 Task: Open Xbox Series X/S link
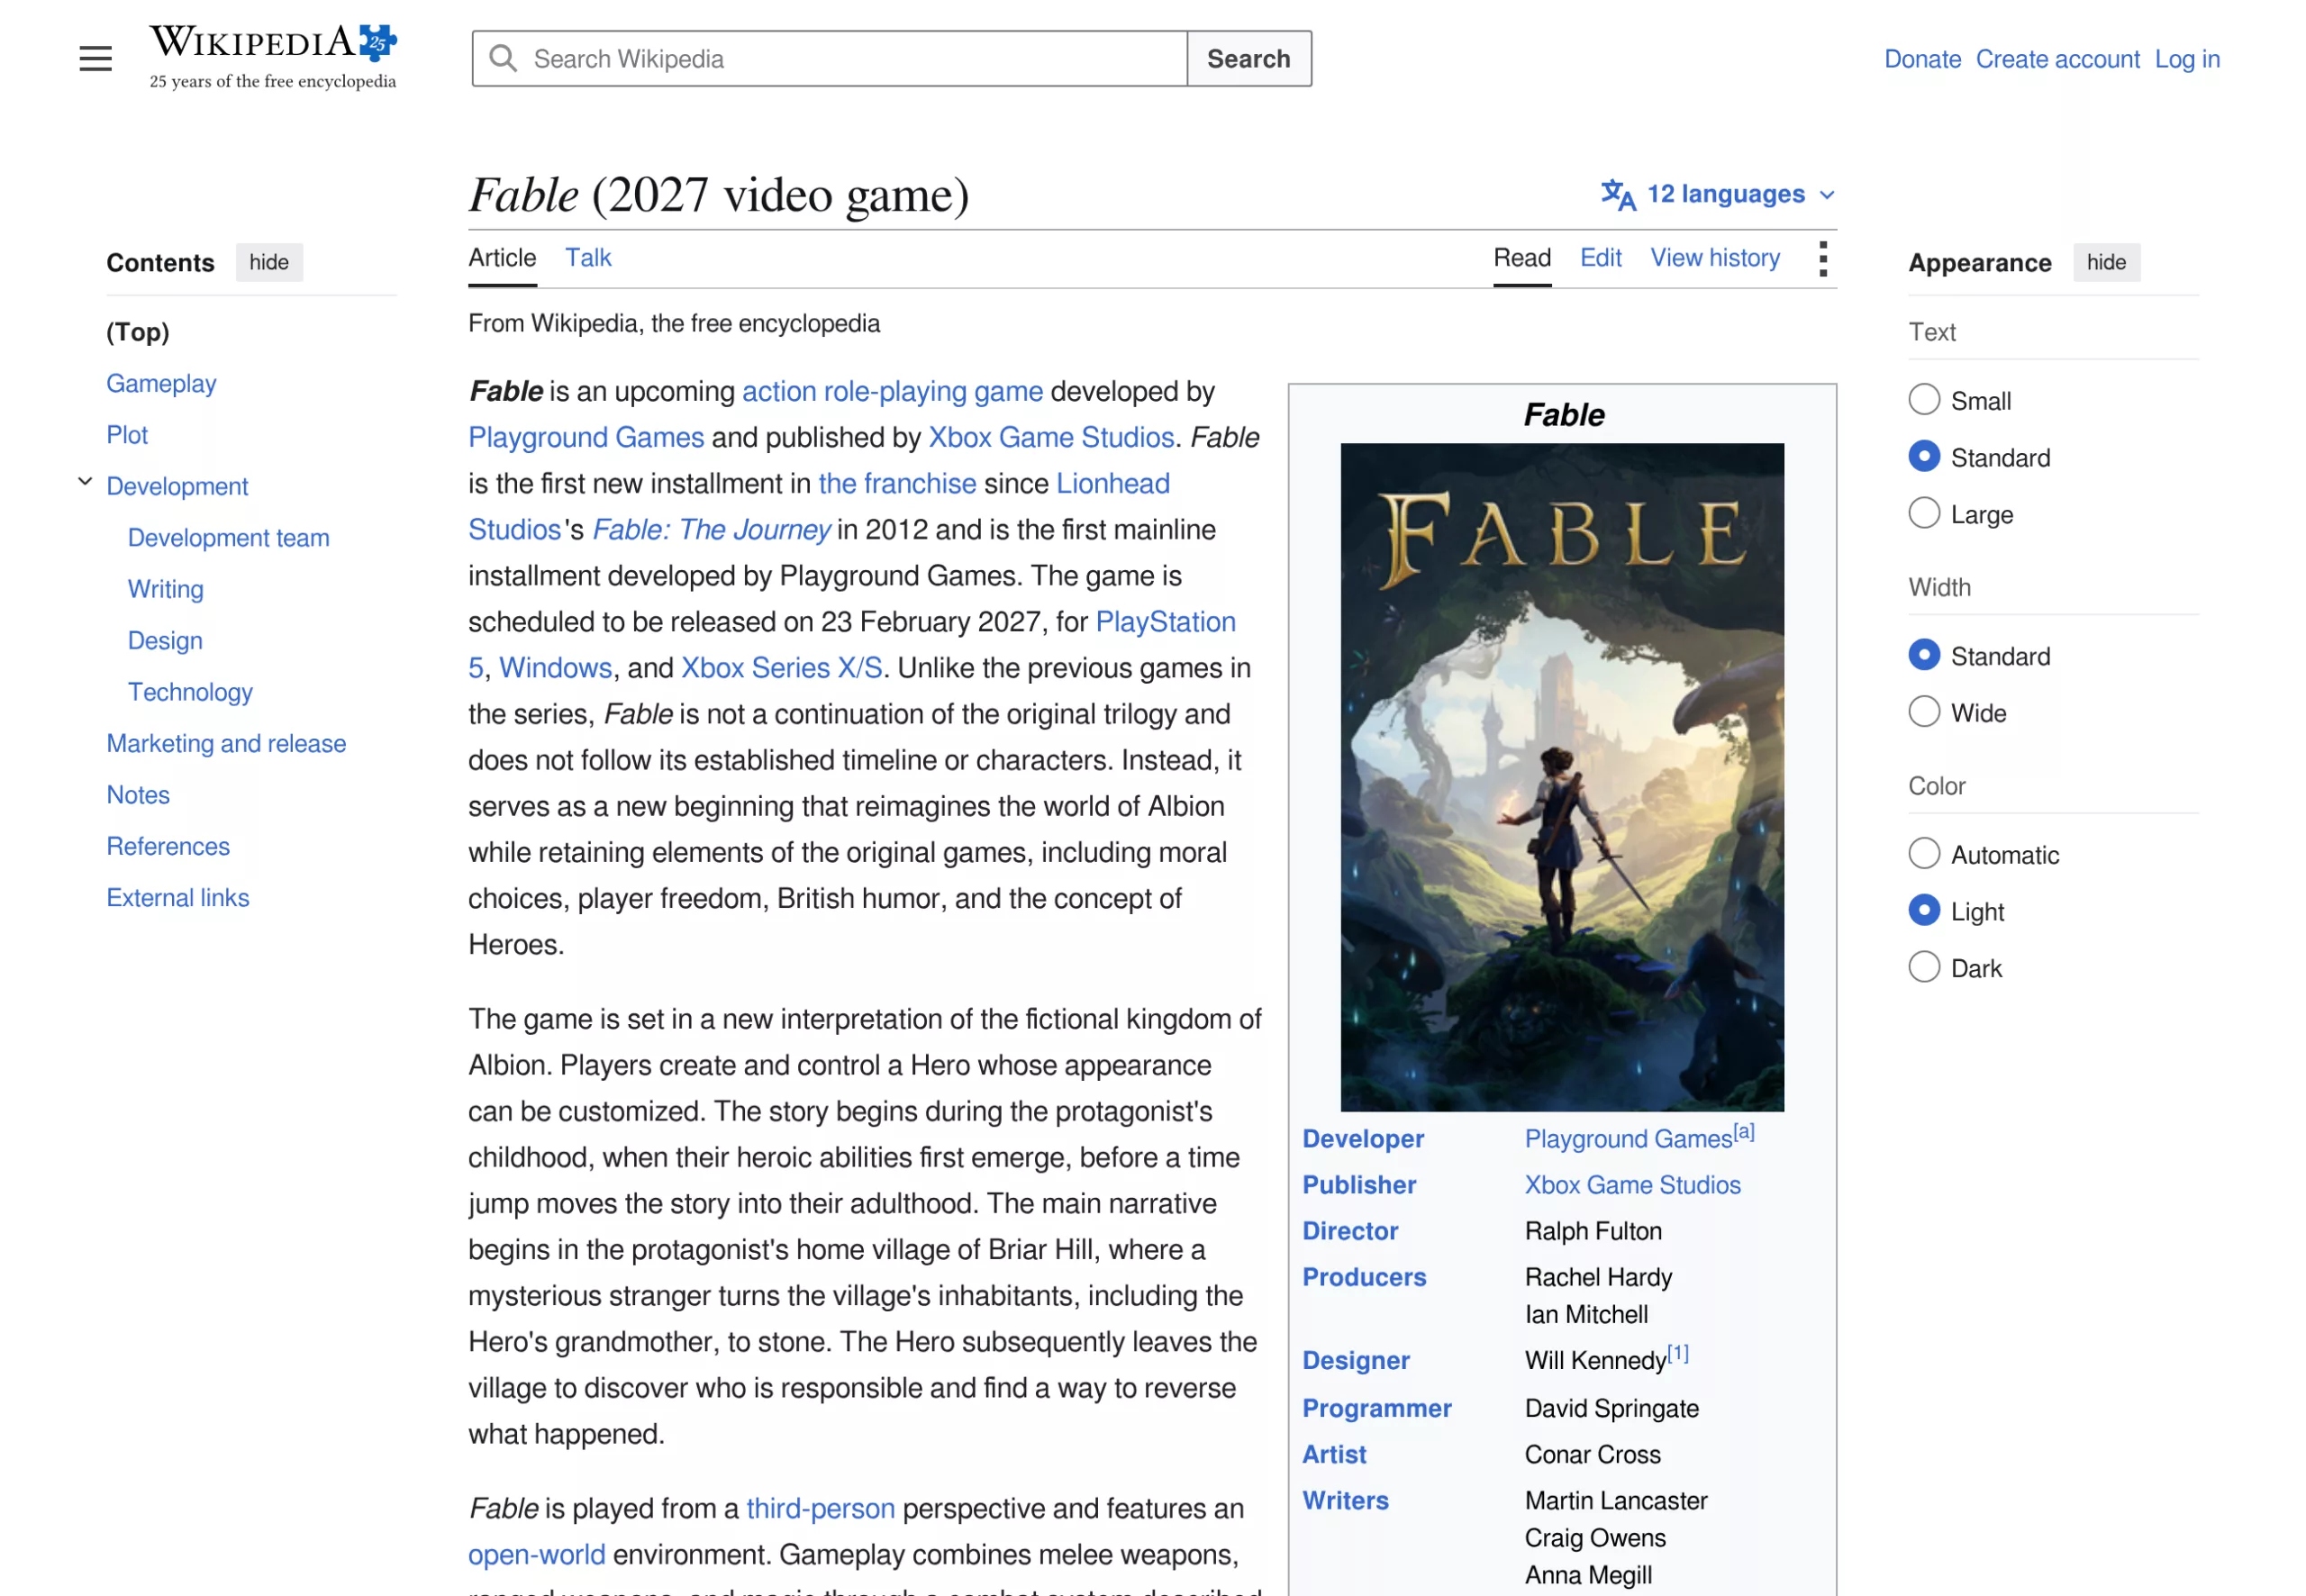(782, 667)
